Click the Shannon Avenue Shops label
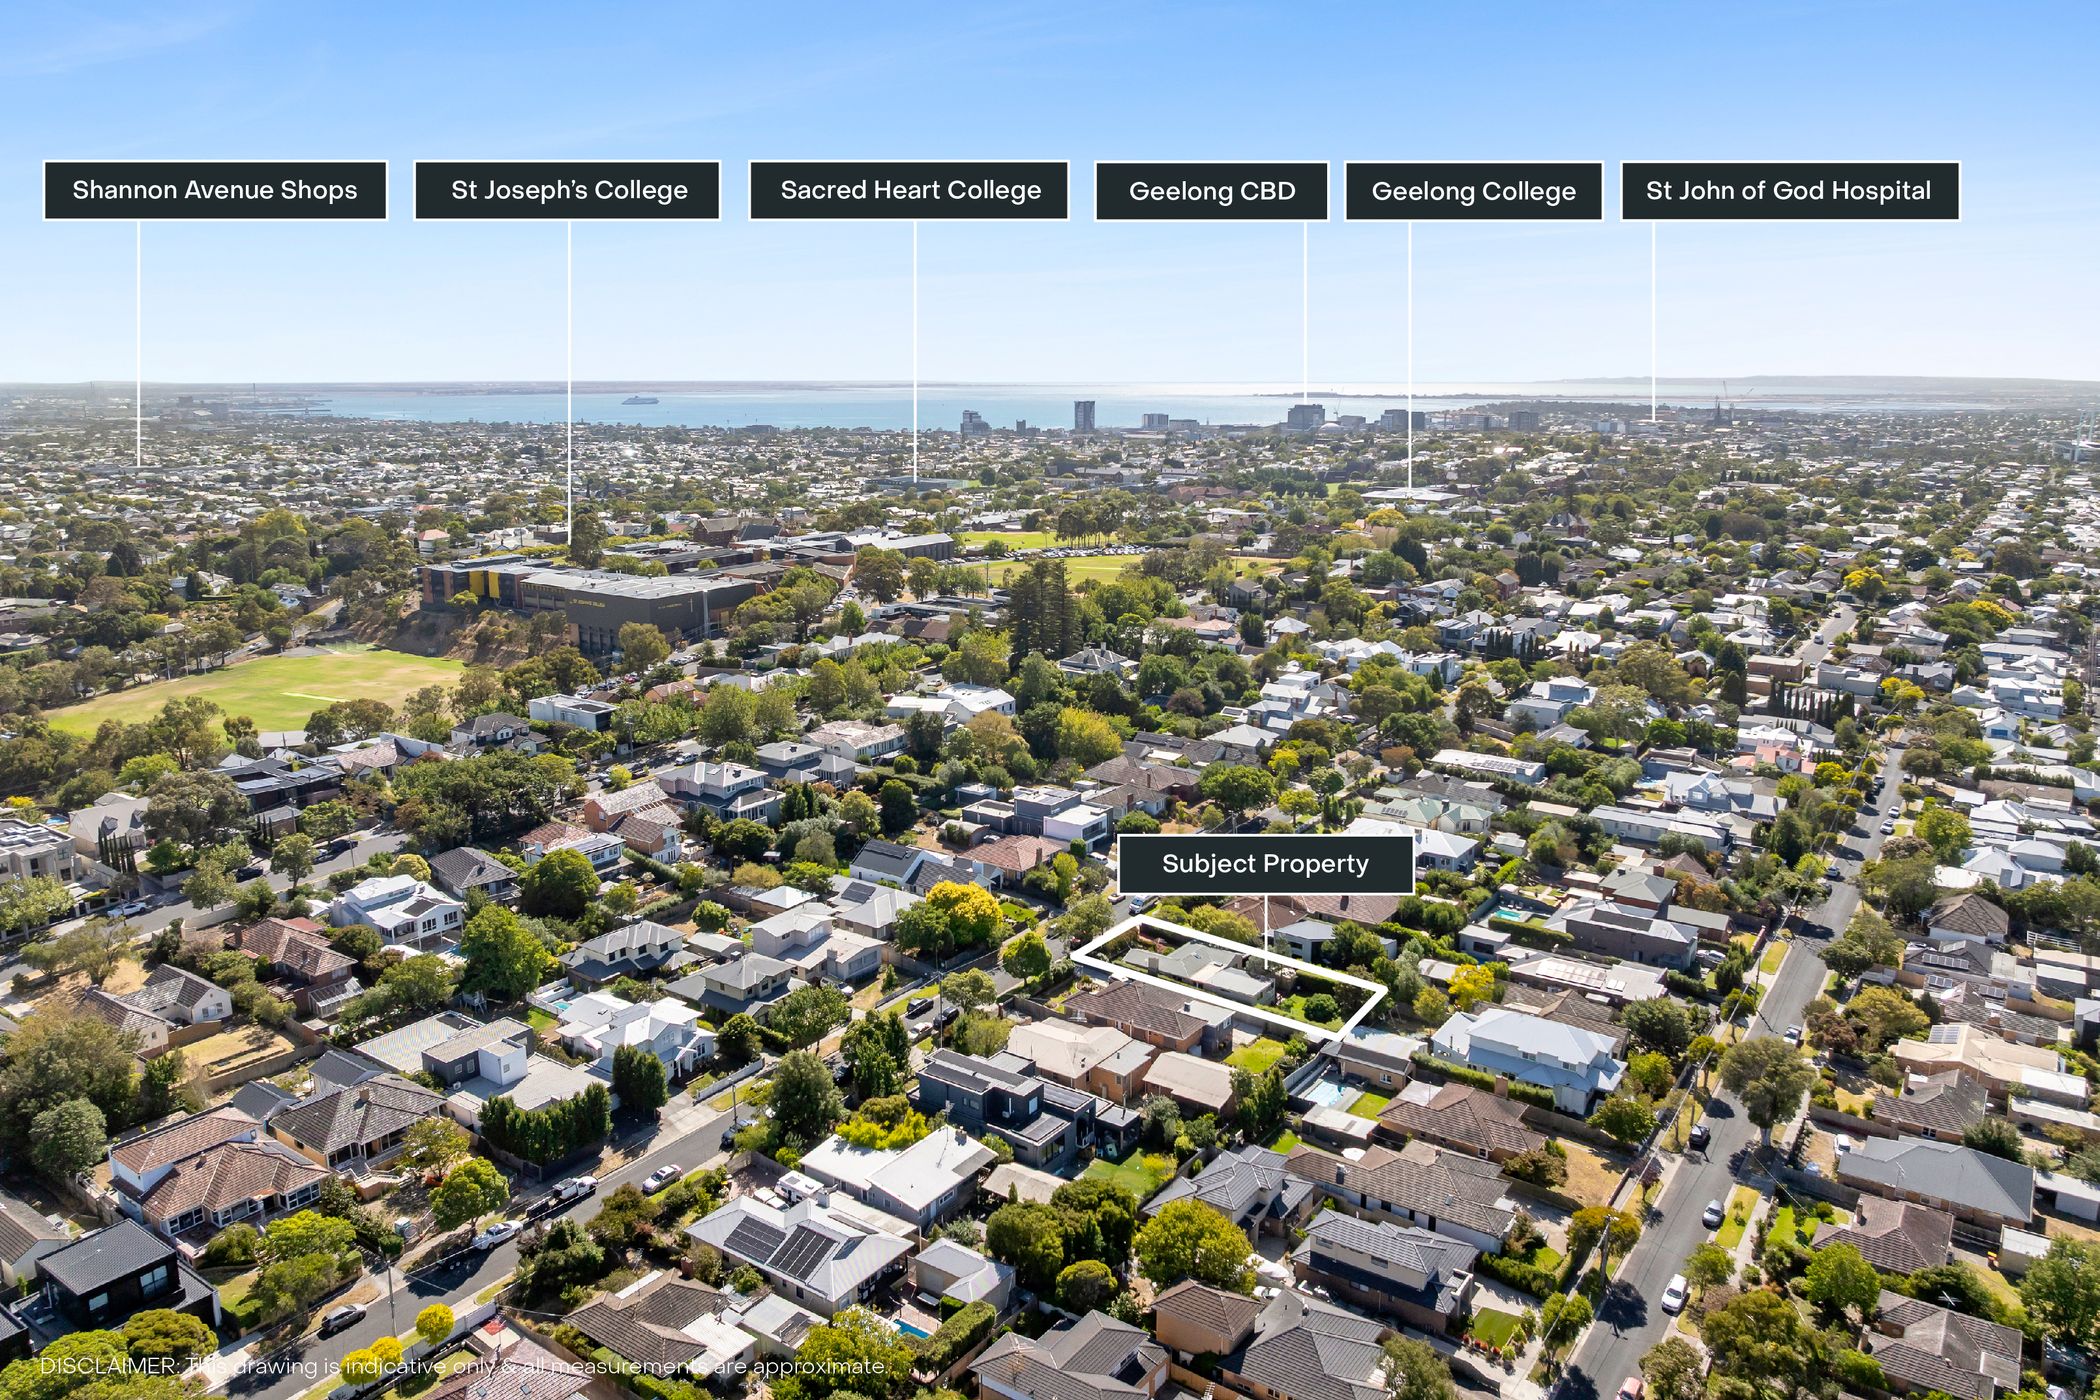The height and width of the screenshot is (1400, 2100). coord(215,190)
